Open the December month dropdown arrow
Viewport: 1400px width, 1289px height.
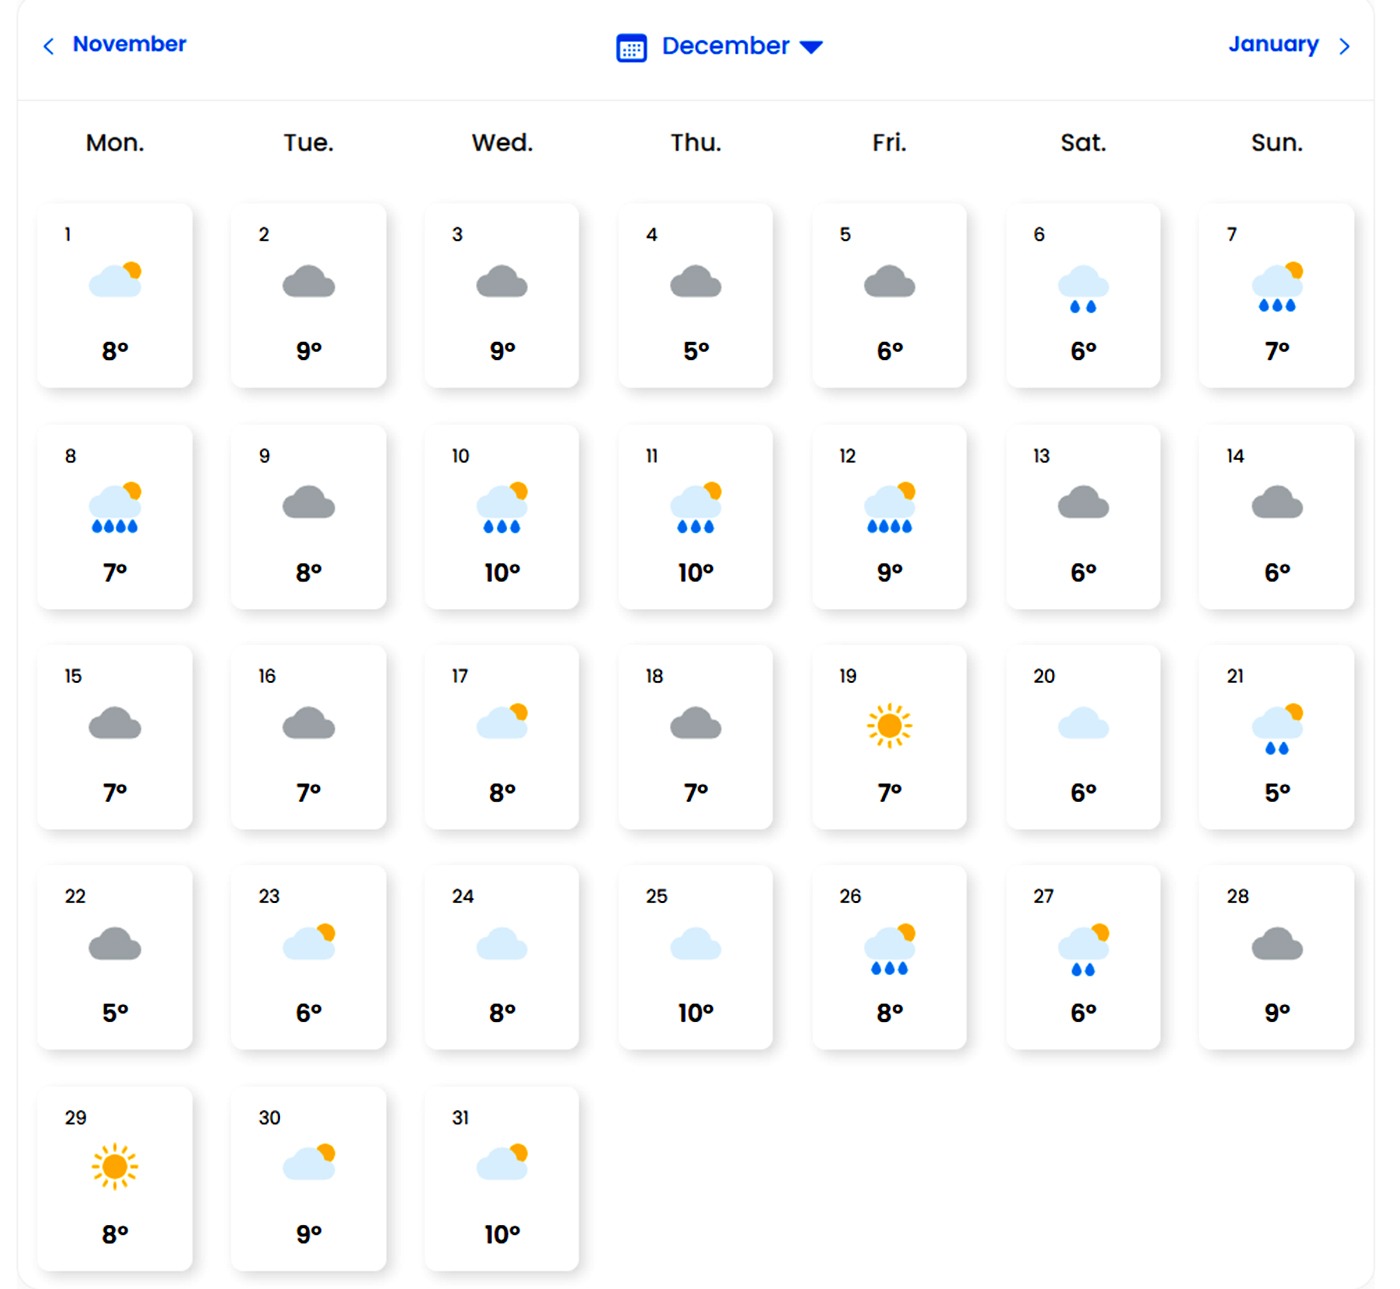coord(811,47)
